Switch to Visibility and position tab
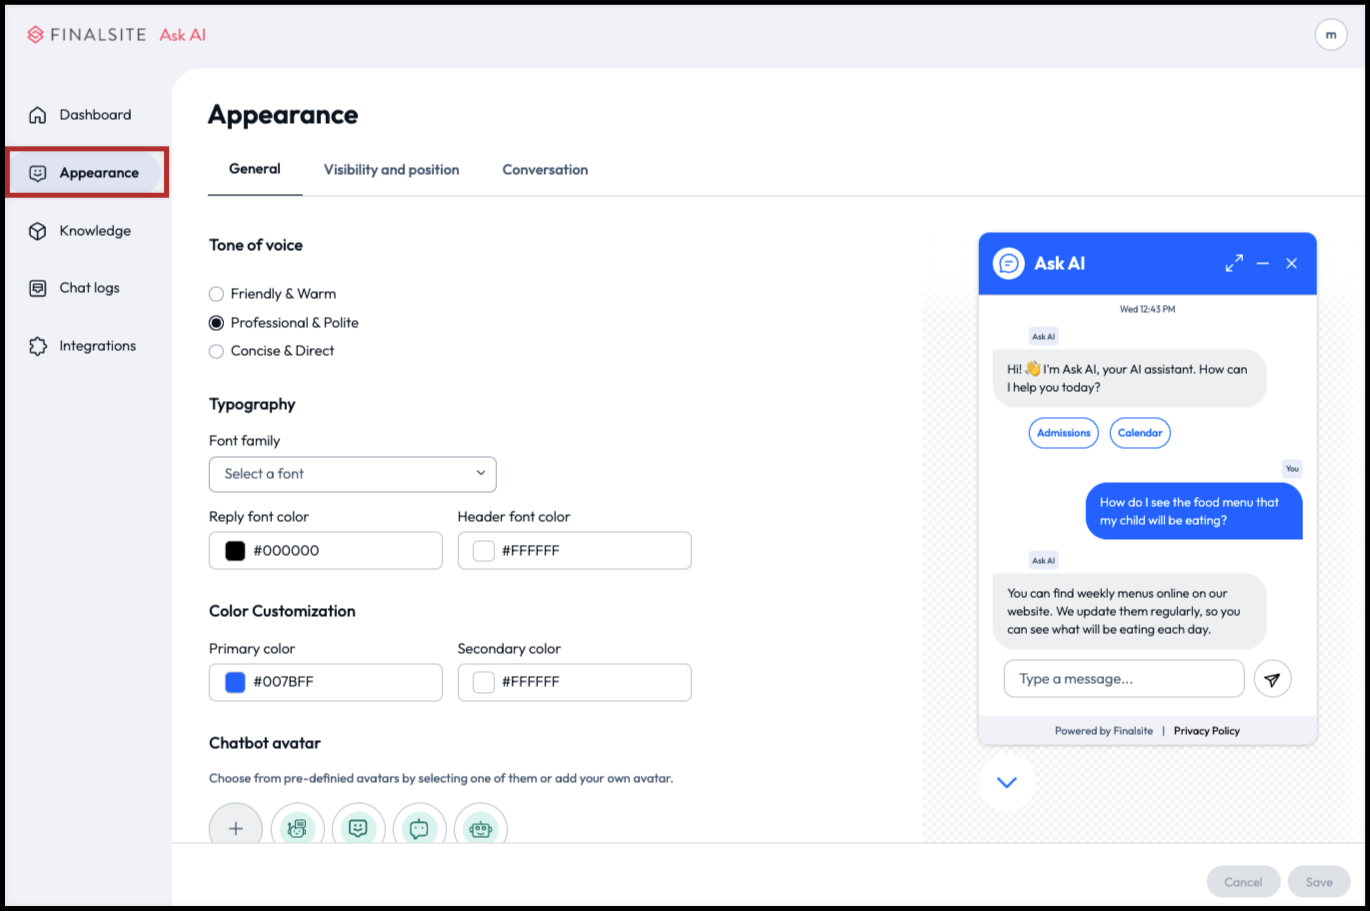 (x=392, y=170)
